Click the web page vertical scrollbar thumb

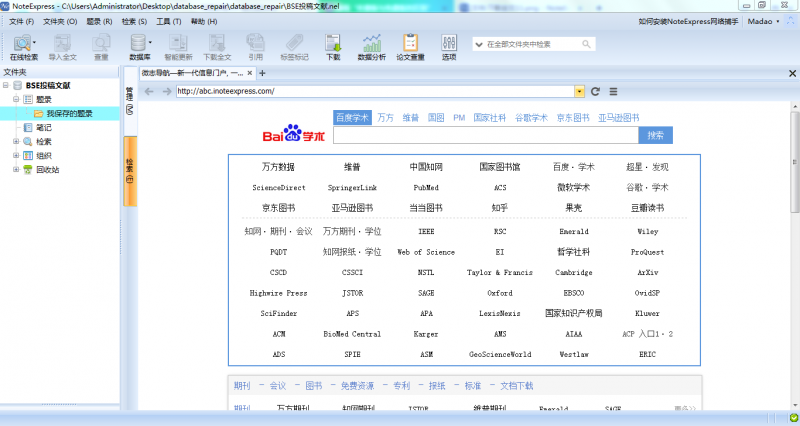pyautogui.click(x=794, y=162)
